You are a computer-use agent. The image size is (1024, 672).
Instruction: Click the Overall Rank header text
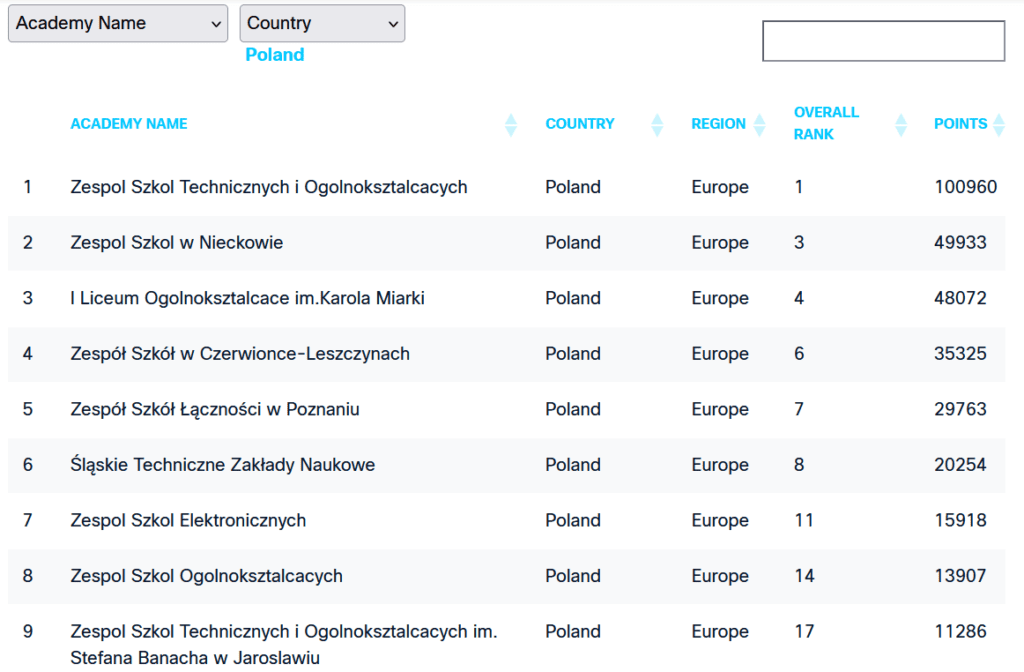826,123
